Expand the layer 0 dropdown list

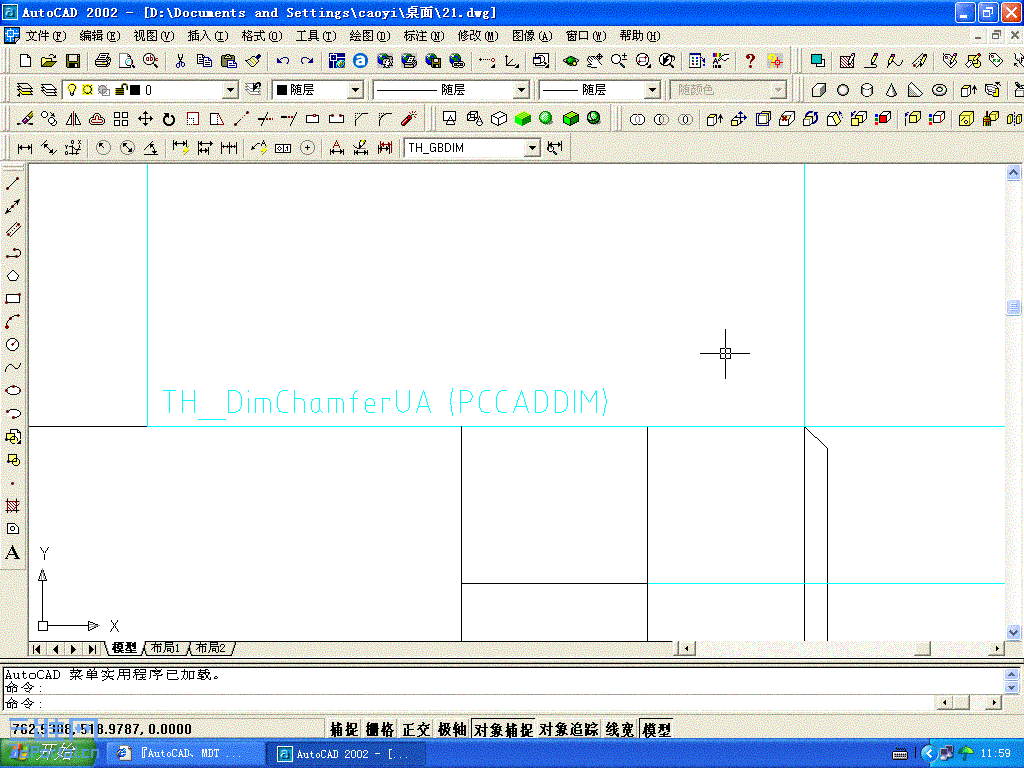point(230,90)
